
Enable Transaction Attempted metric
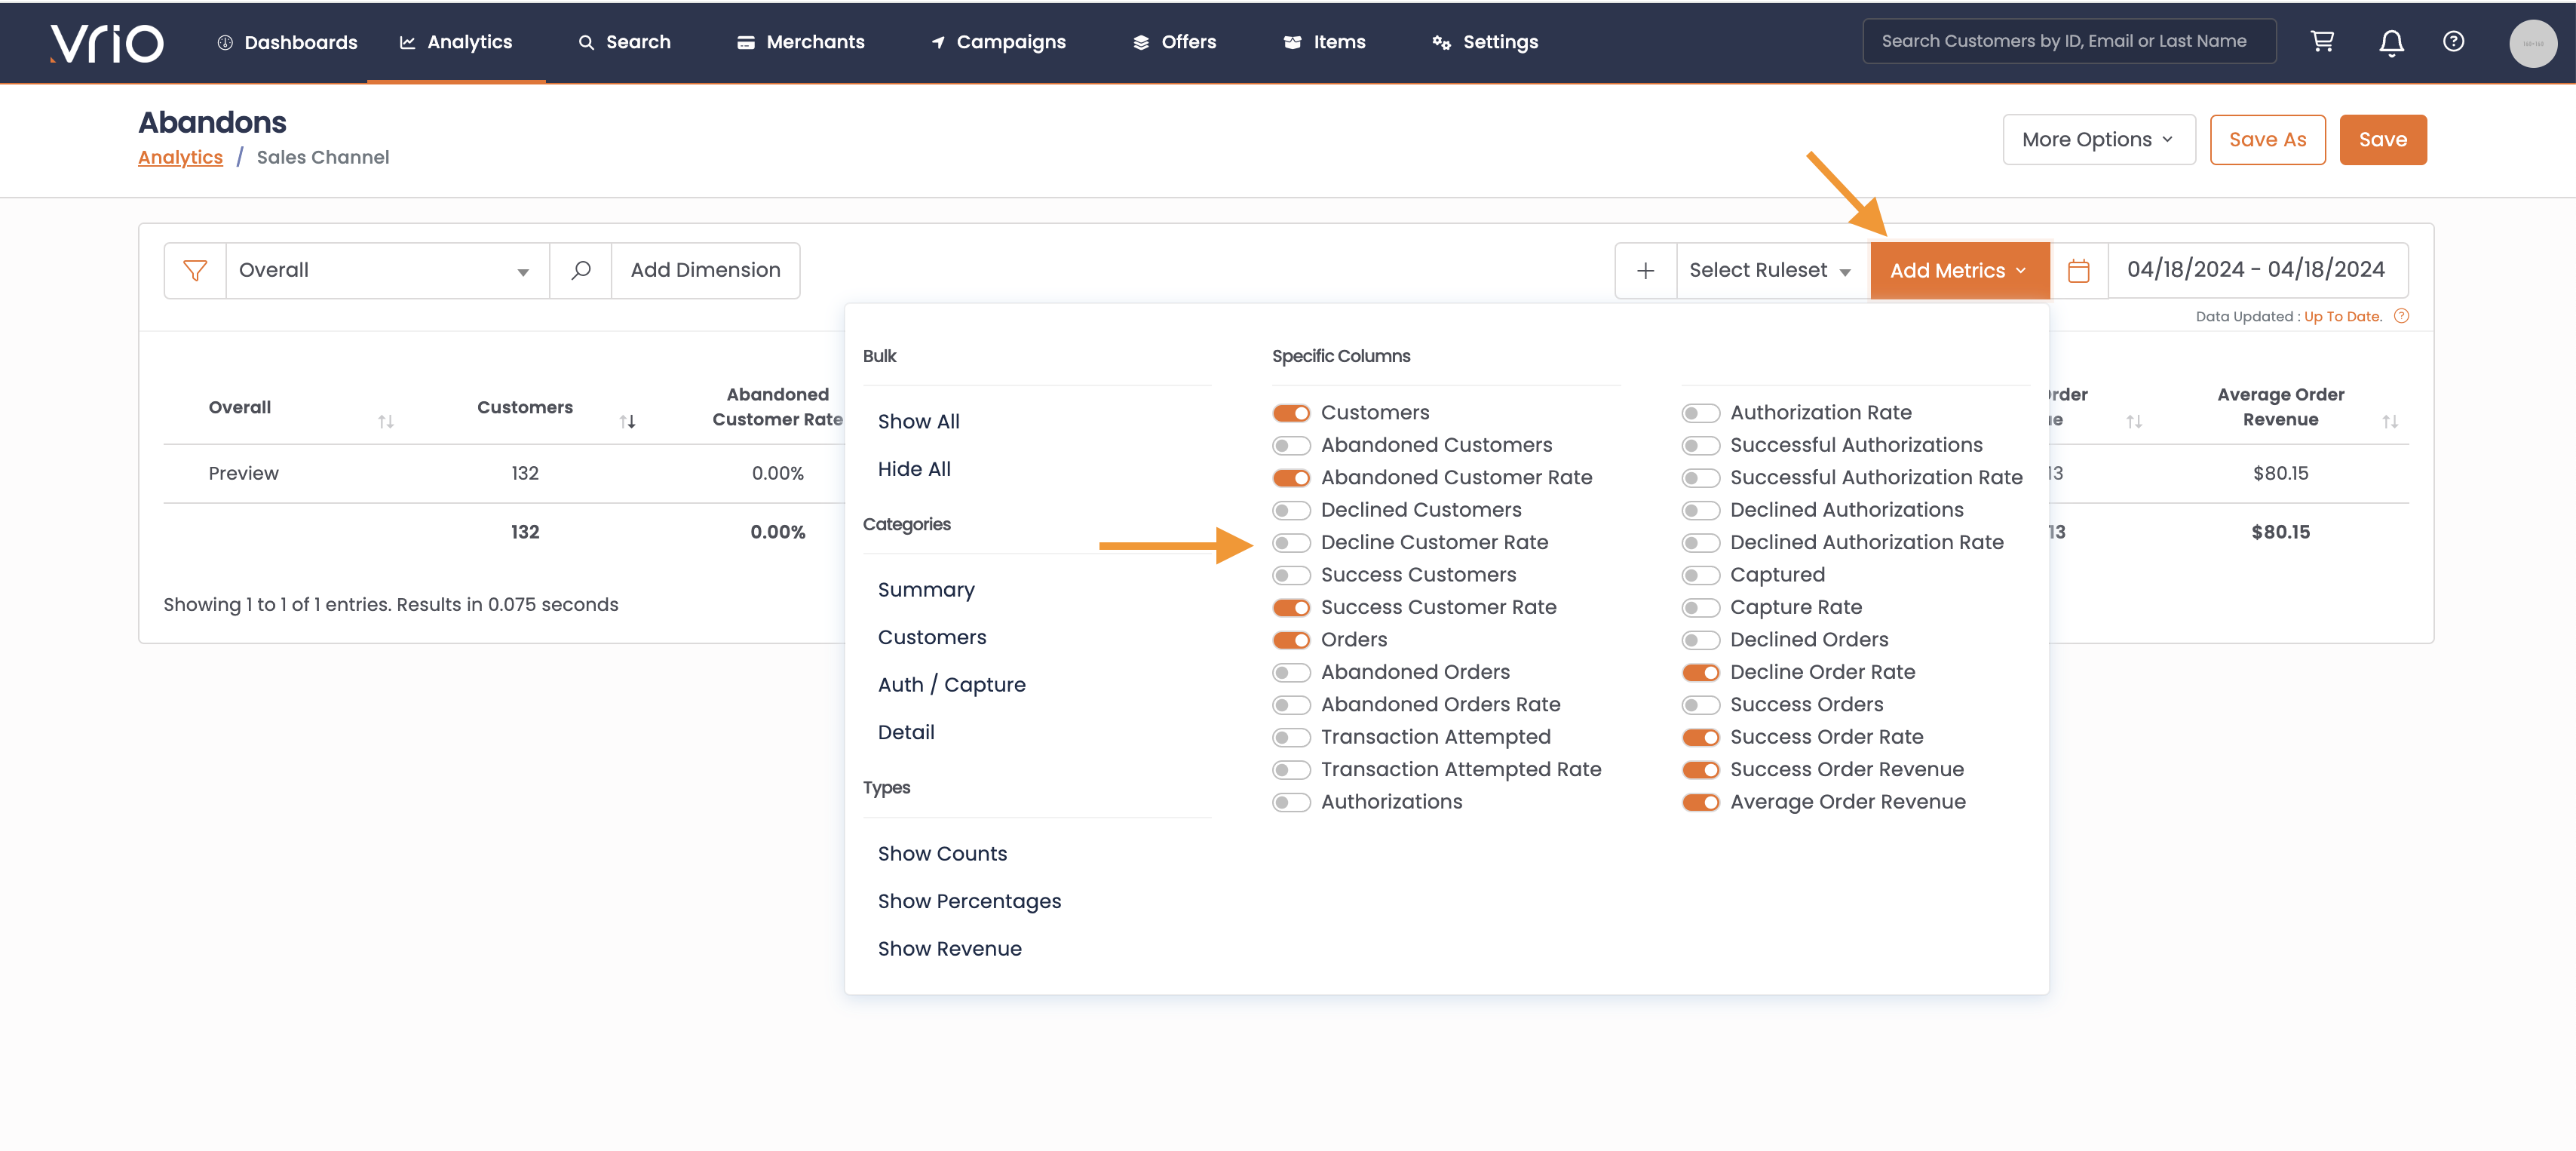click(x=1291, y=738)
